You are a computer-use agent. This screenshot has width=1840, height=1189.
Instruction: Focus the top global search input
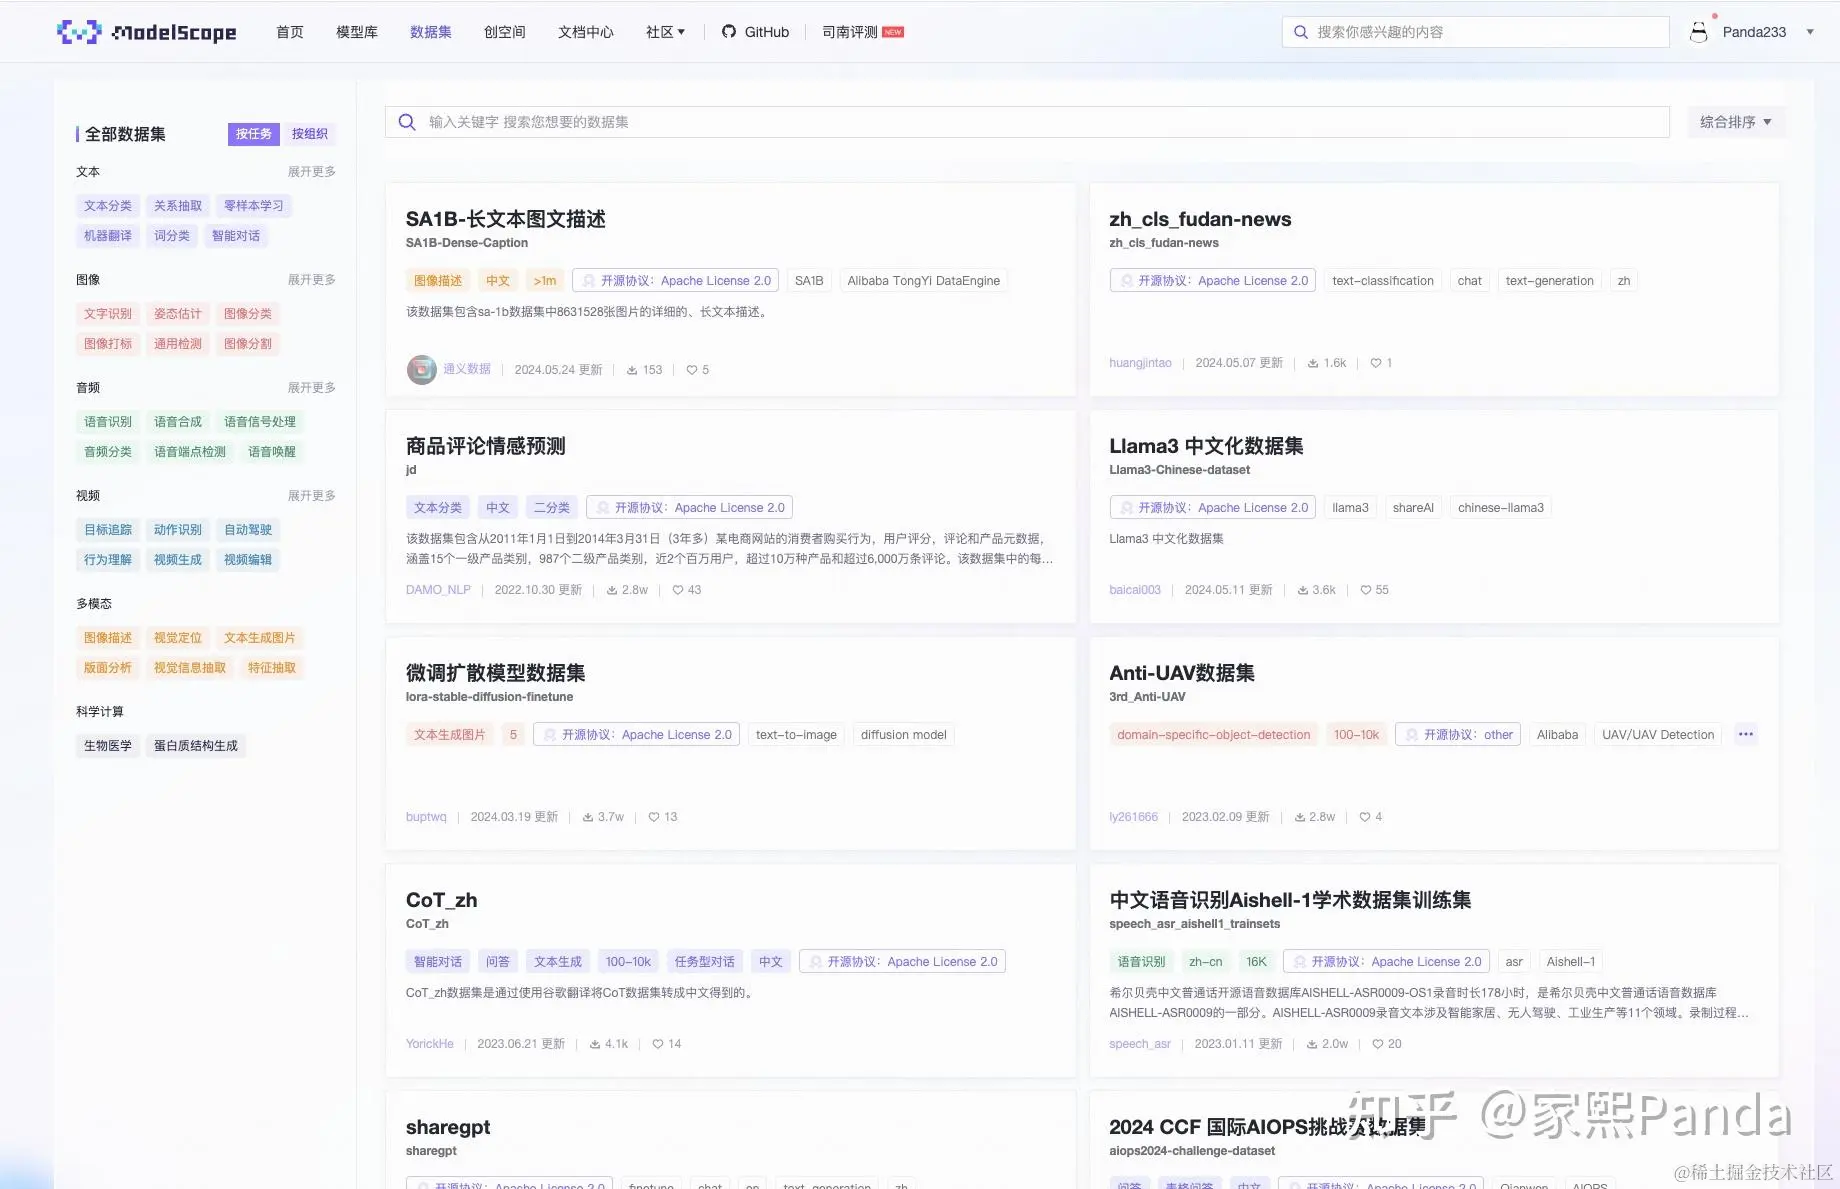1476,32
